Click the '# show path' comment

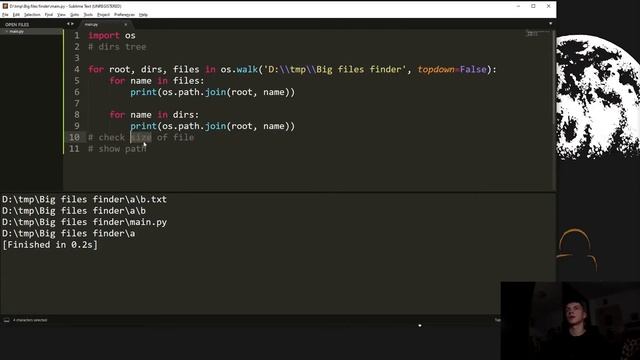click(x=117, y=149)
